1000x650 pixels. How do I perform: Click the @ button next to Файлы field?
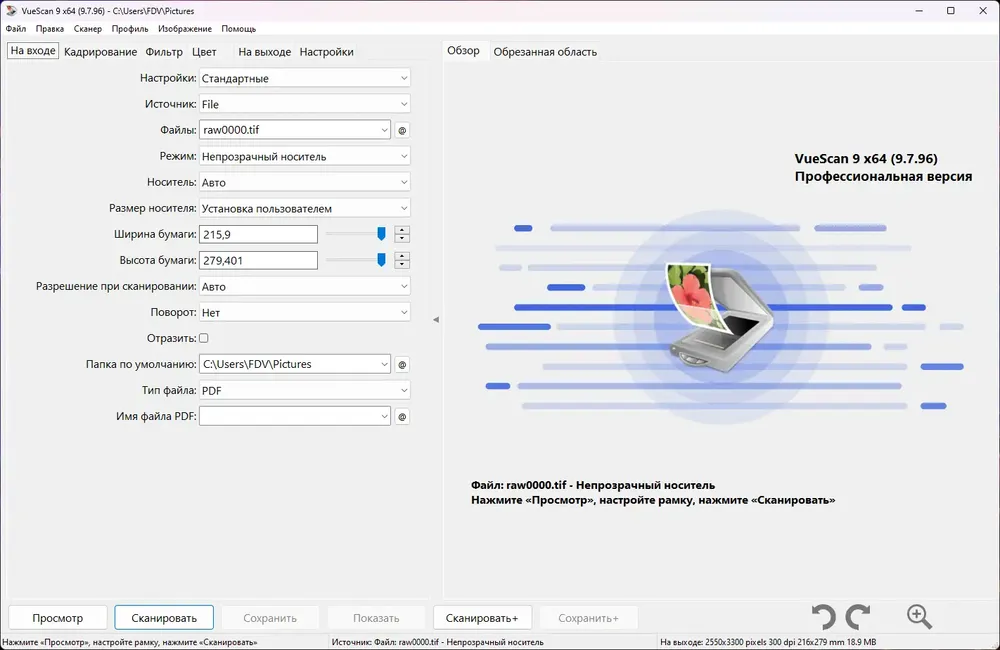pyautogui.click(x=402, y=130)
